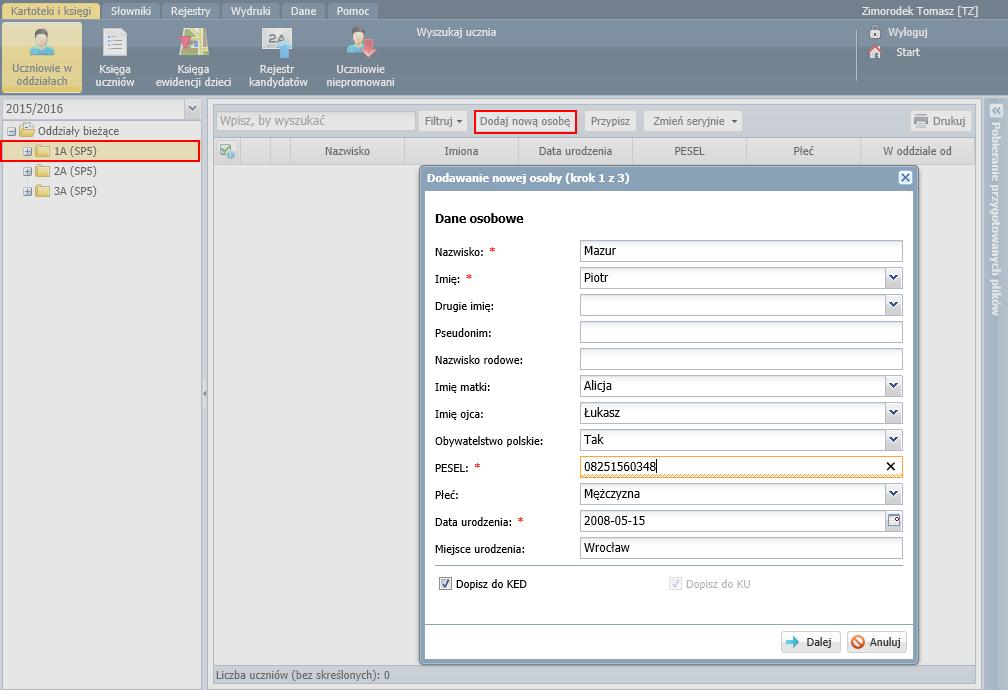The height and width of the screenshot is (690, 1008).
Task: Select the 2A (SP5) class in tree
Action: (75, 171)
